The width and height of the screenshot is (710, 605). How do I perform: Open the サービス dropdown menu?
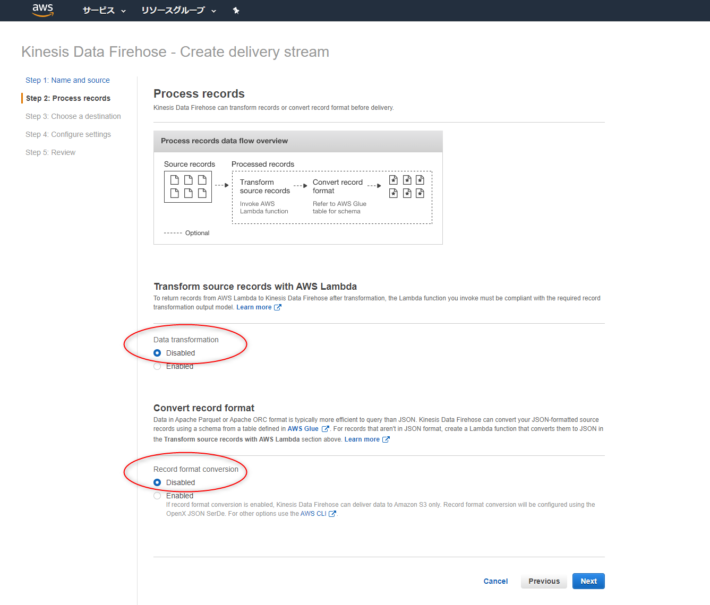(104, 10)
